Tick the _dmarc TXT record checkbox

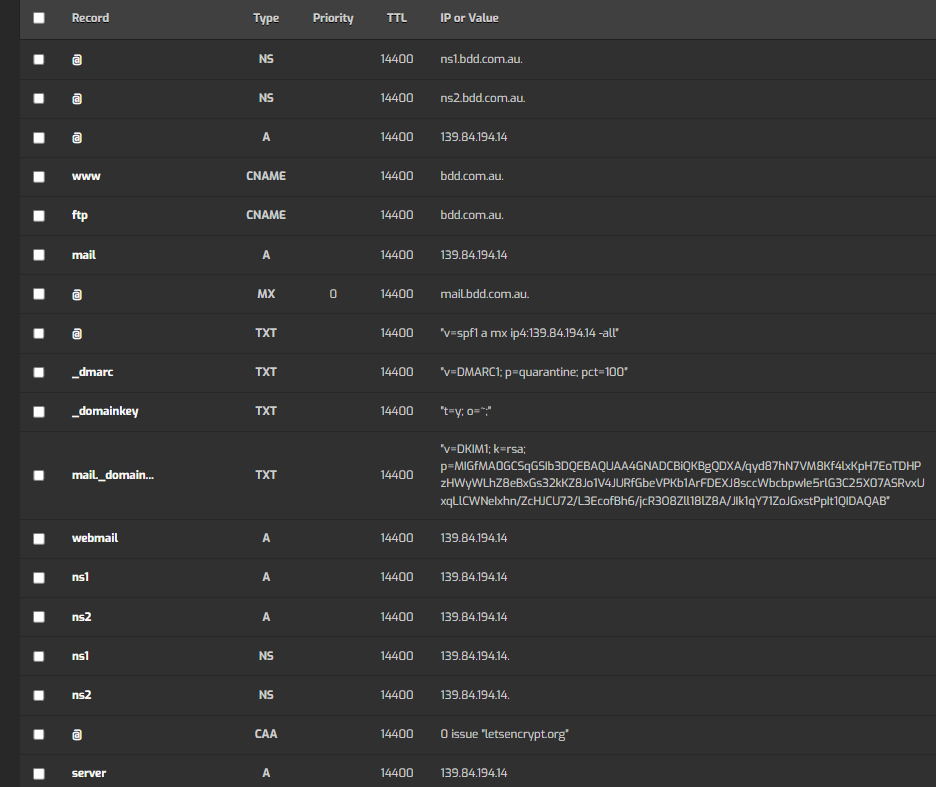39,372
